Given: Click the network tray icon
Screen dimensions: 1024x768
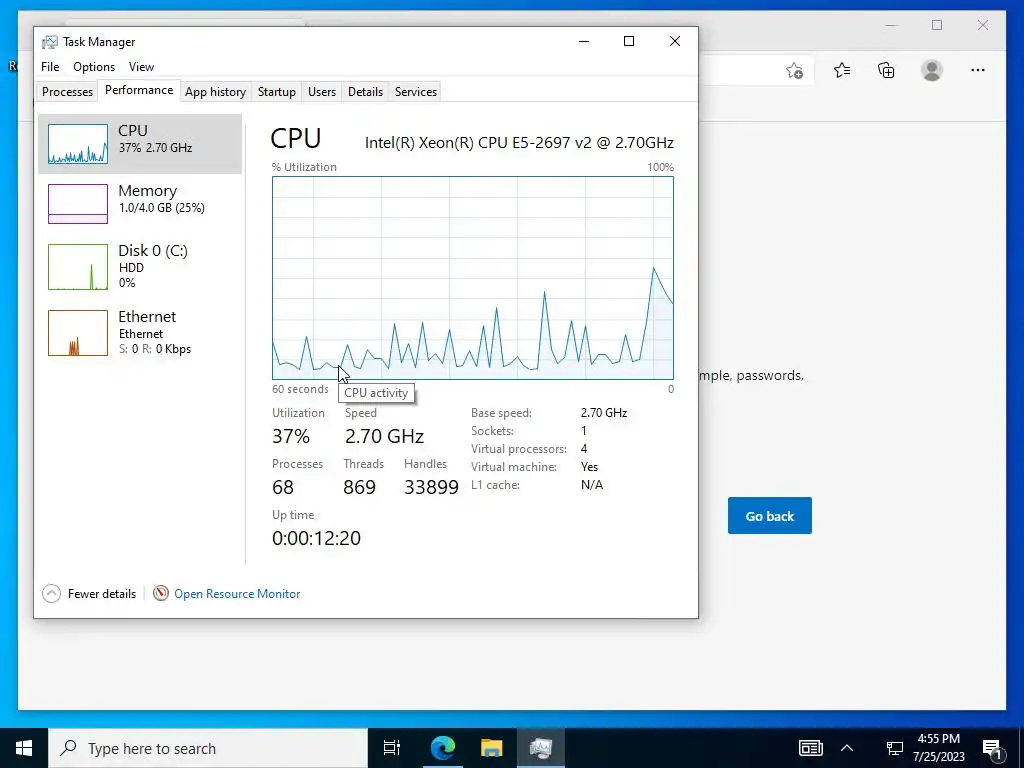Looking at the screenshot, I should coord(895,748).
